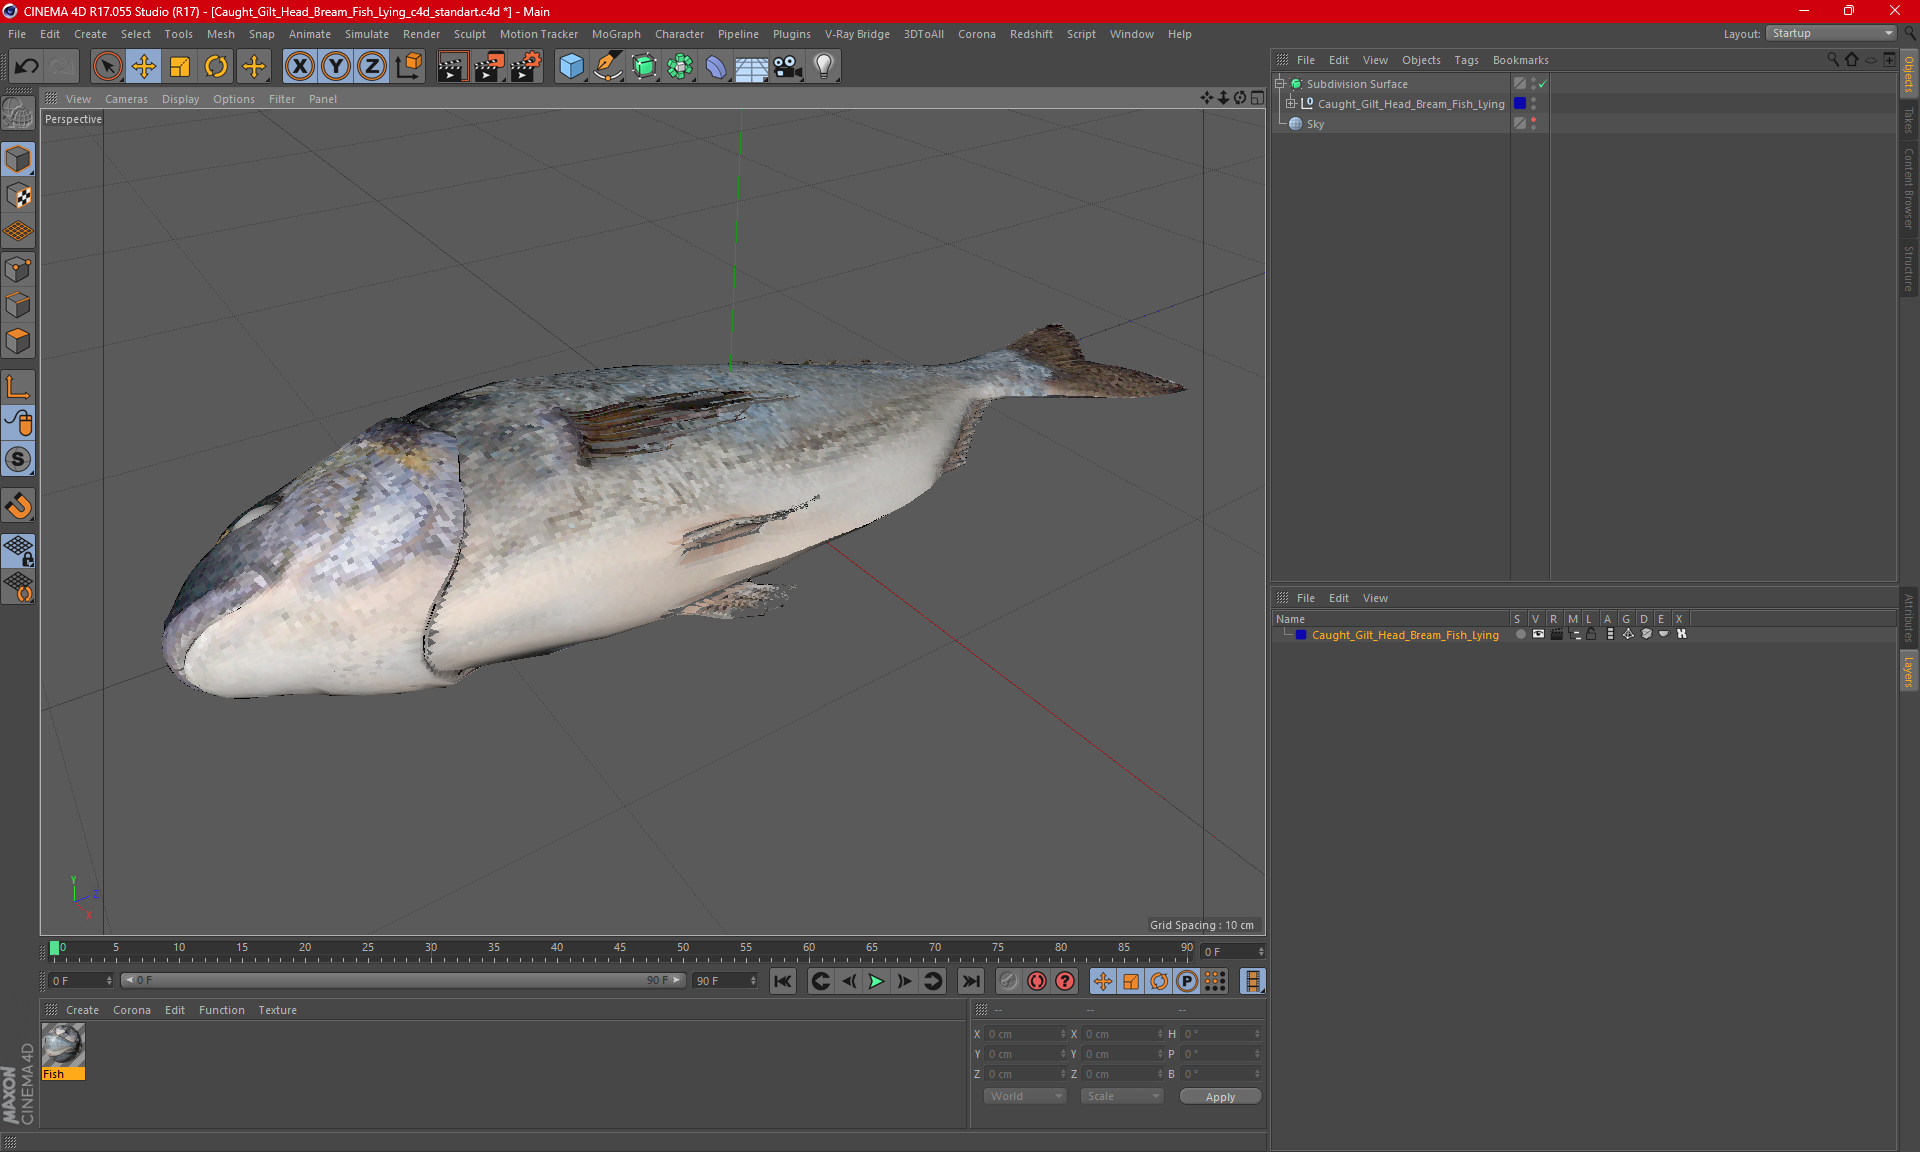Image resolution: width=1920 pixels, height=1152 pixels.
Task: Activate the Rotate tool
Action: click(216, 66)
